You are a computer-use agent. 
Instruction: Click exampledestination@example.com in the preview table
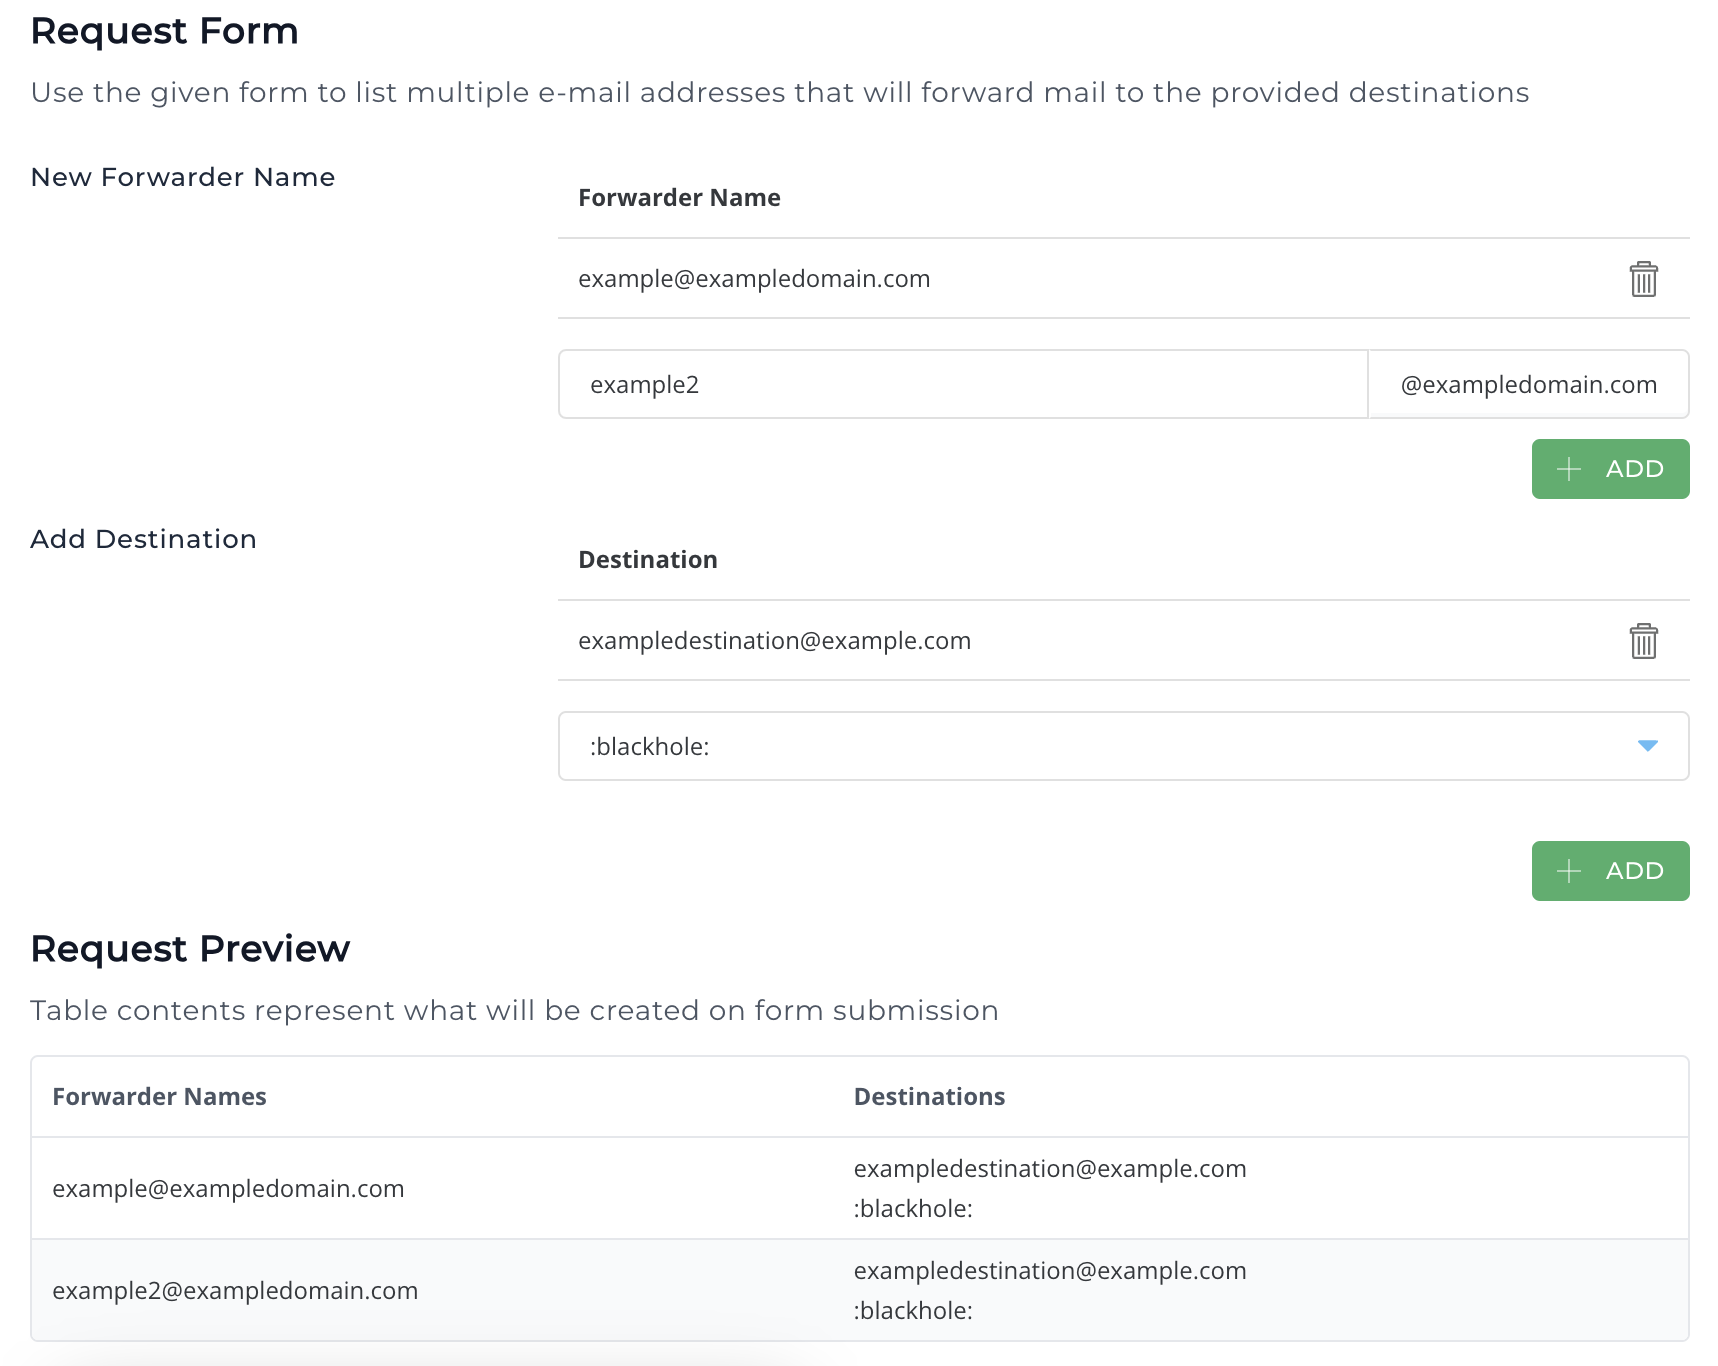point(1049,1168)
